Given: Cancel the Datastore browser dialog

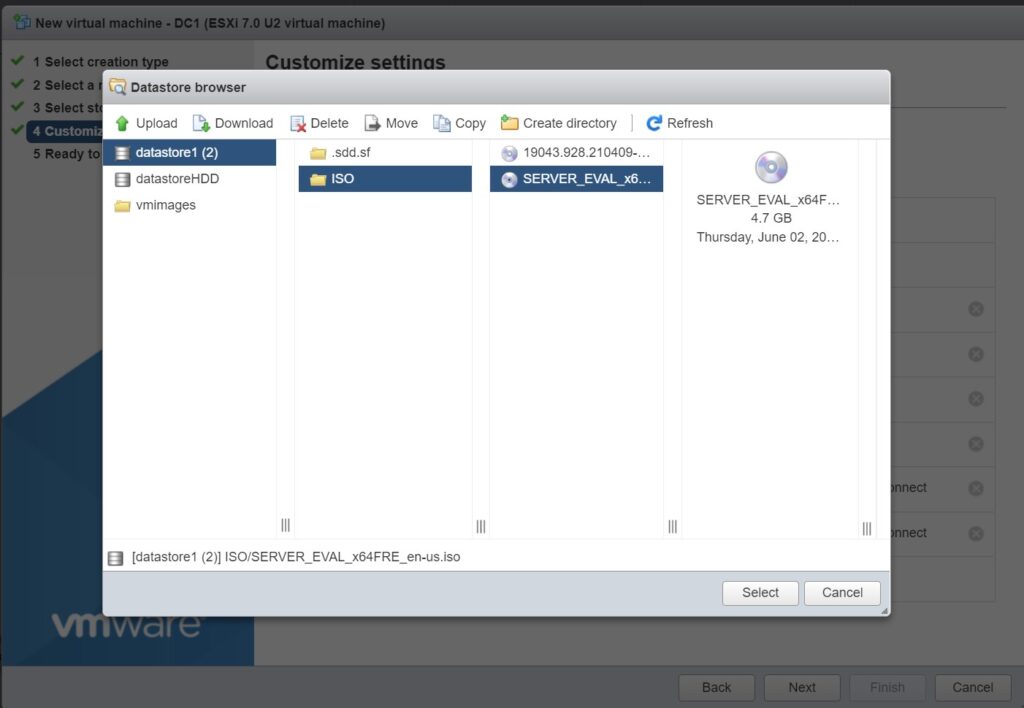Looking at the screenshot, I should click(842, 593).
